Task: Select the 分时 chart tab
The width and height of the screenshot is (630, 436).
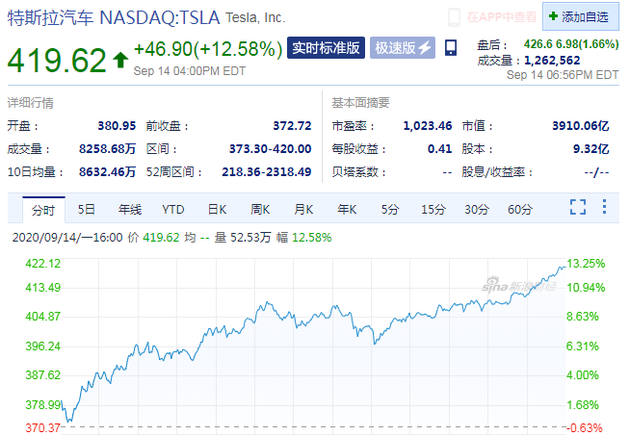Action: pos(43,210)
